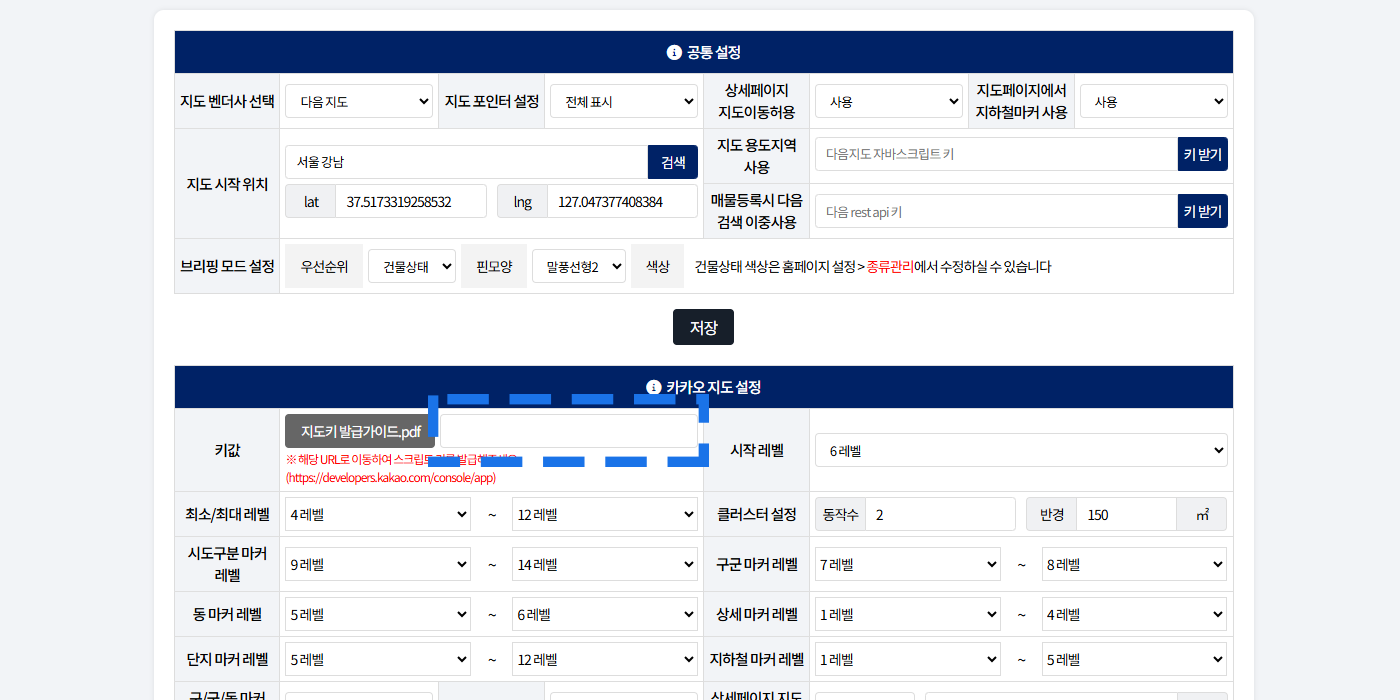Focus the lng coordinate field

tap(621, 201)
